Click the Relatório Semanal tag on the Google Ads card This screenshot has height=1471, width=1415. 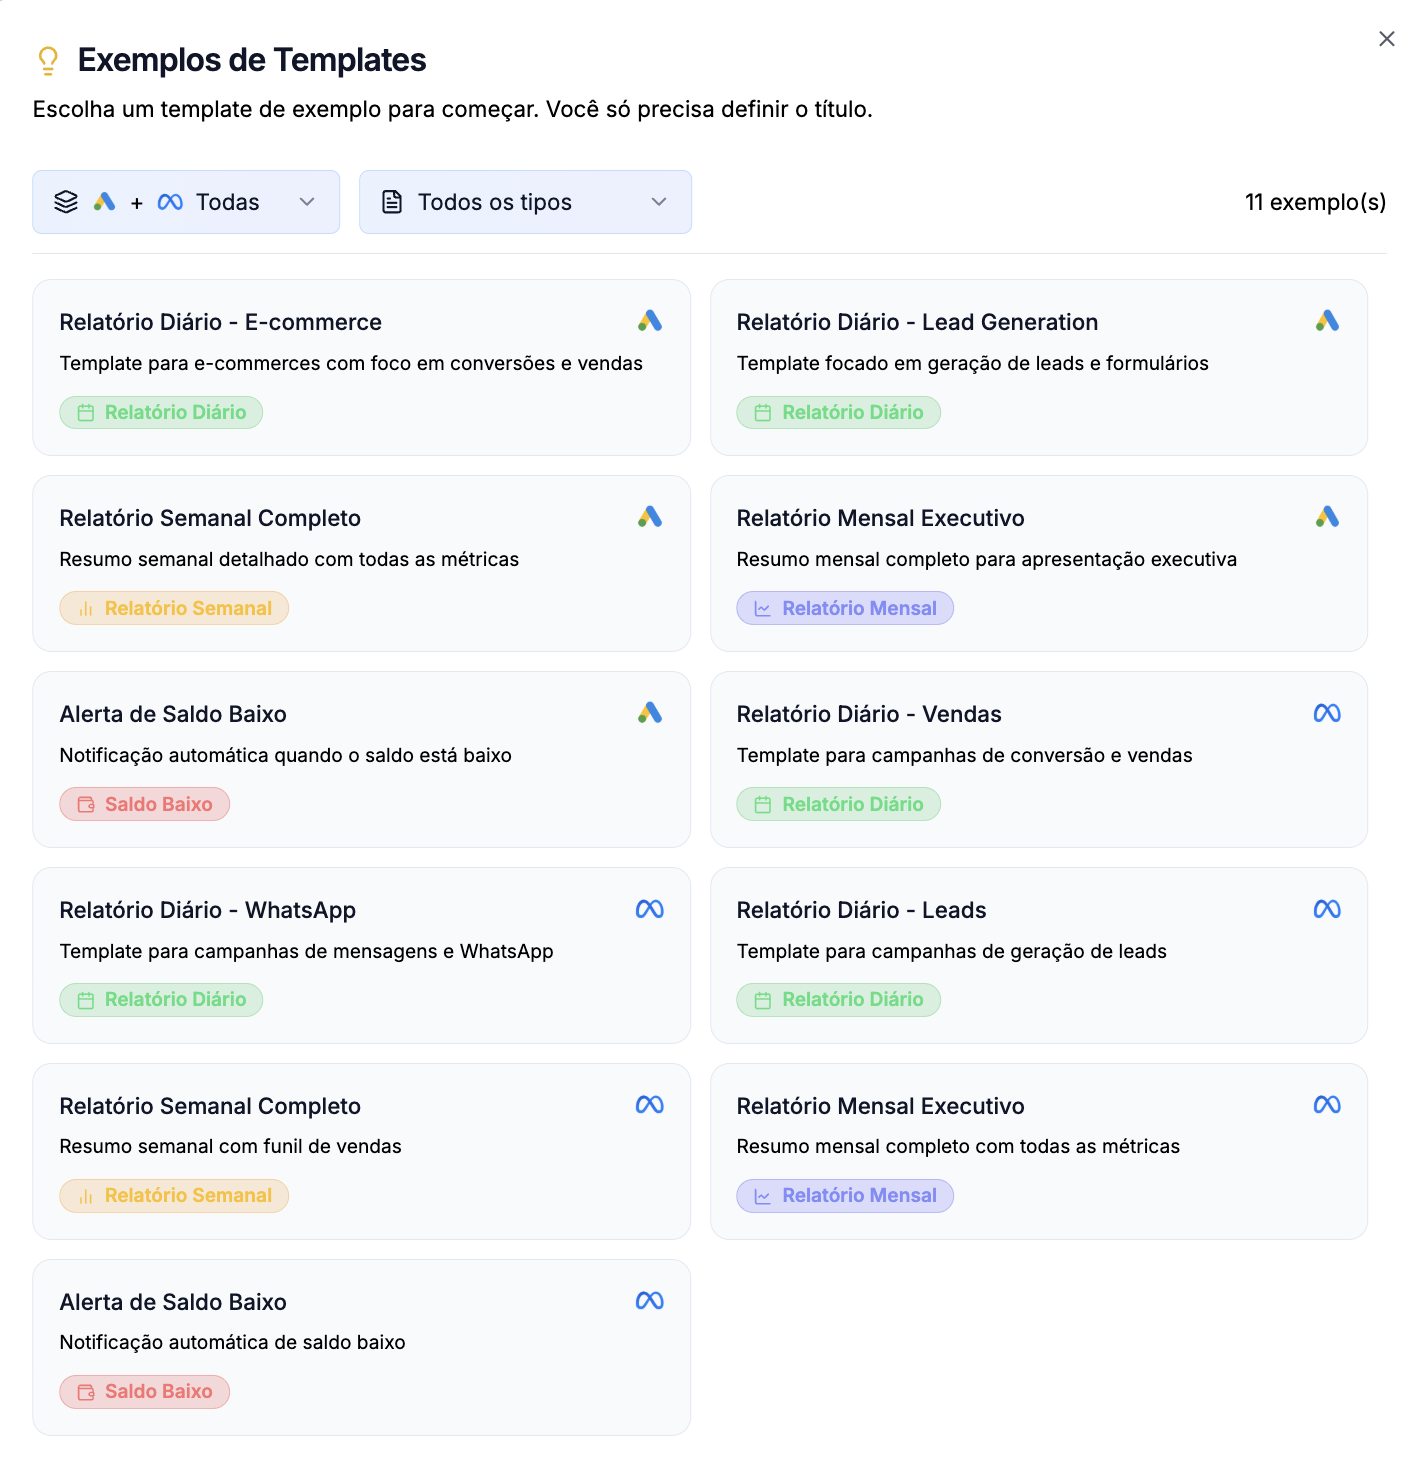tap(174, 608)
